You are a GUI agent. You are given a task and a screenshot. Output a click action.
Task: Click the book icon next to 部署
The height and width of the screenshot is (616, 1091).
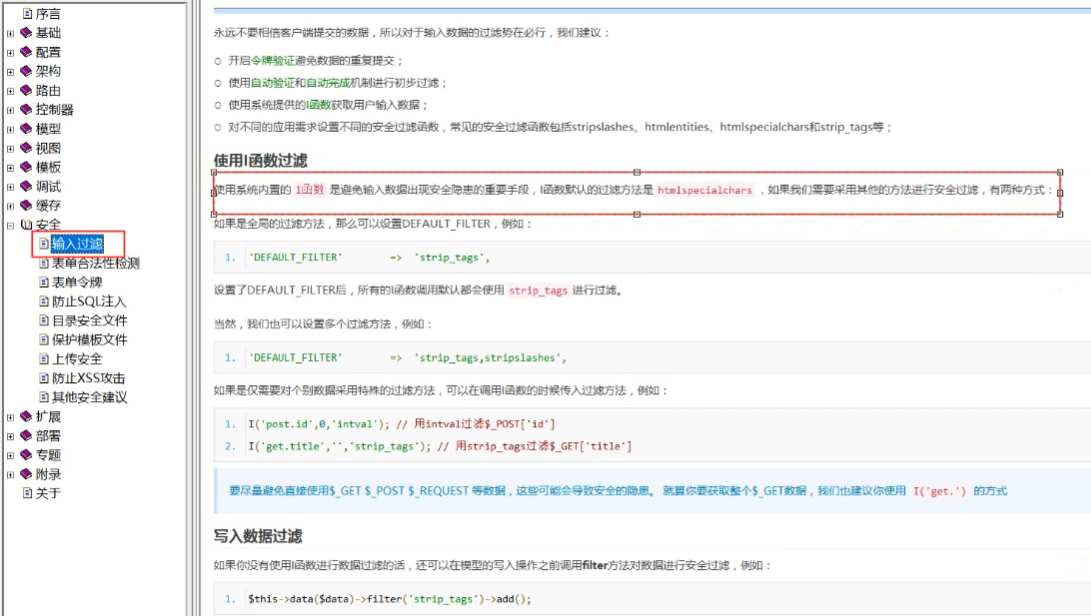pos(26,436)
